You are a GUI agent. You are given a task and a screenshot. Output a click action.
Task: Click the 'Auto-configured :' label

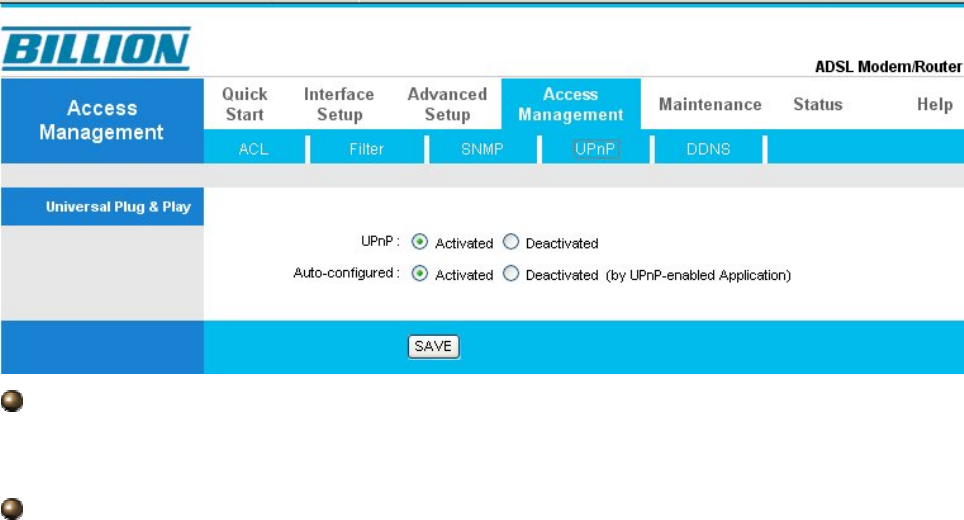pyautogui.click(x=346, y=273)
